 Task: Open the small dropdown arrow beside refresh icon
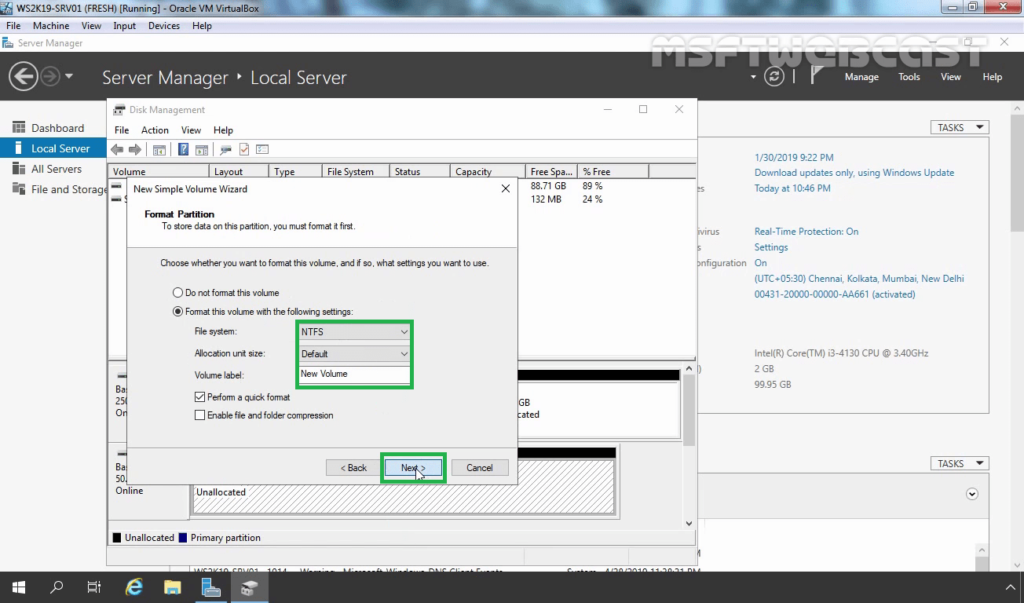[753, 76]
